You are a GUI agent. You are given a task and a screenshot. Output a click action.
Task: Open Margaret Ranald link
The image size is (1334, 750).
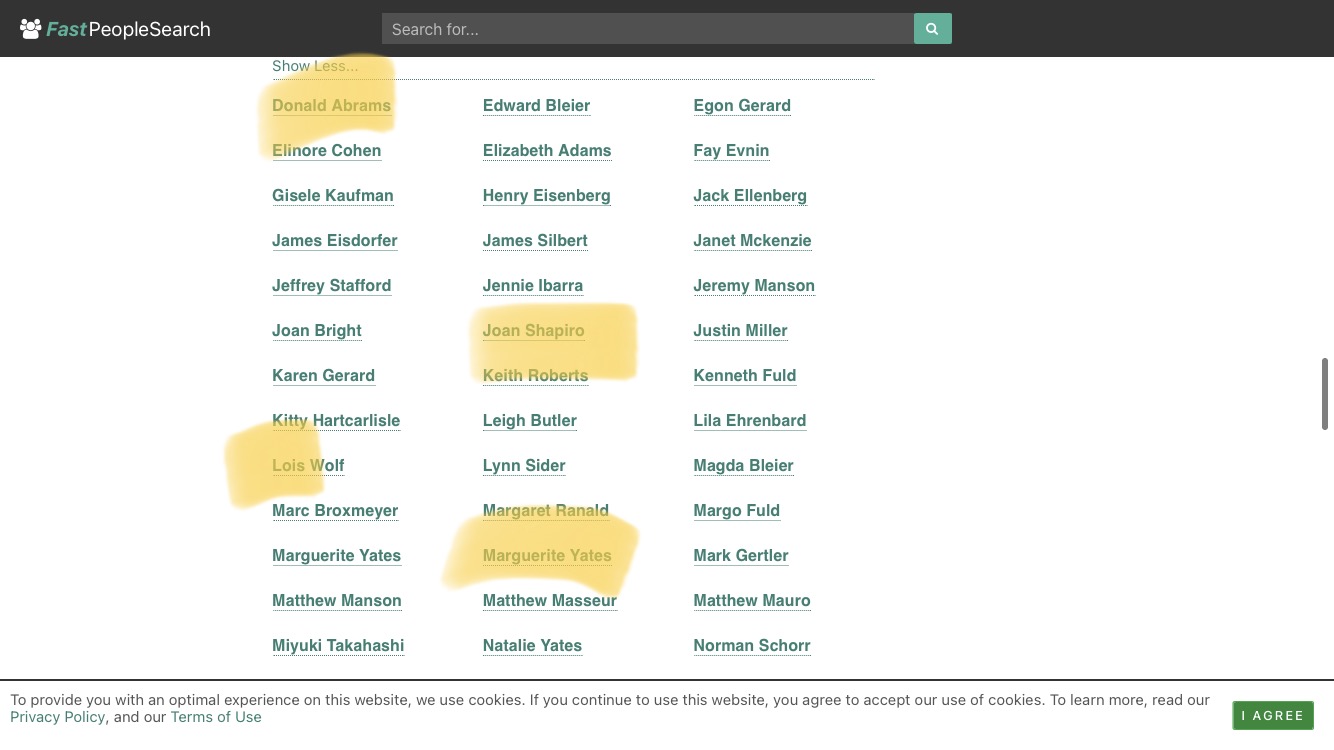point(545,510)
